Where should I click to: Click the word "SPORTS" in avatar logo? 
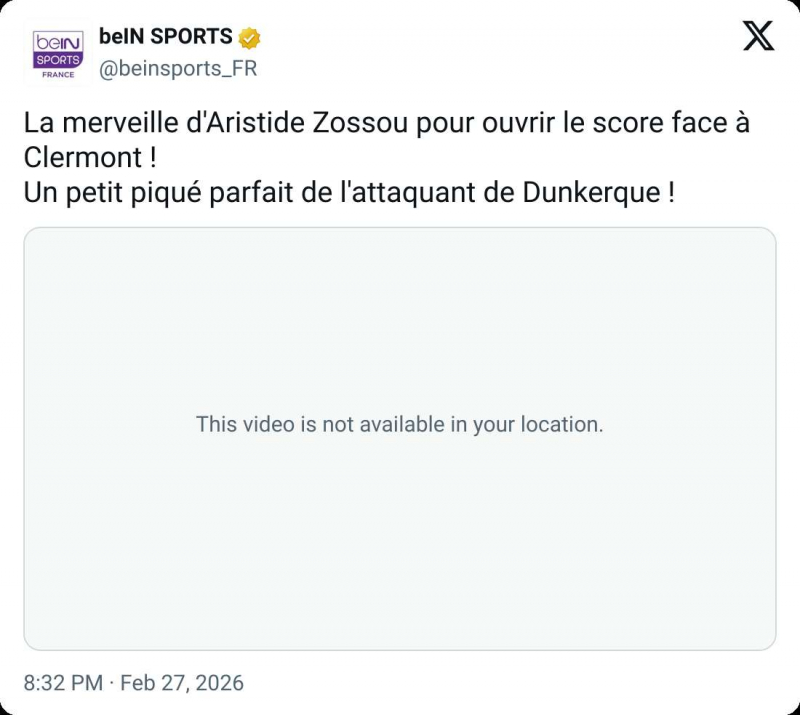tap(58, 60)
